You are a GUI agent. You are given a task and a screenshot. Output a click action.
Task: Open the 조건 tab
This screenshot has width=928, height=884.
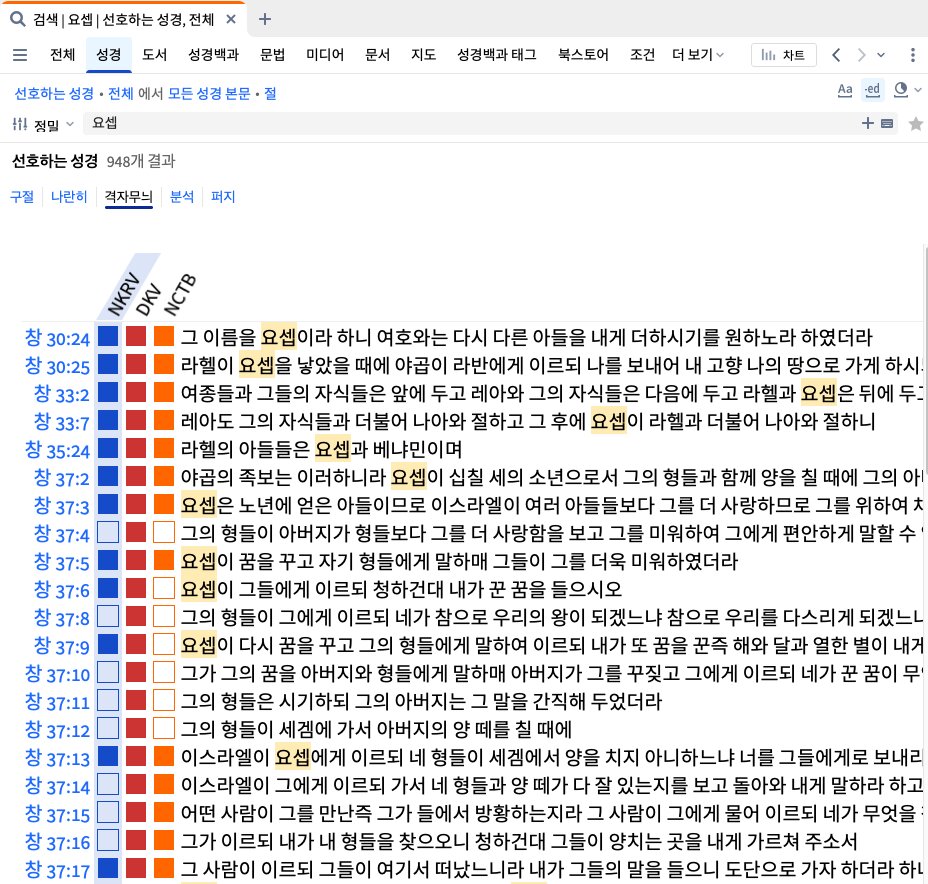[x=643, y=55]
